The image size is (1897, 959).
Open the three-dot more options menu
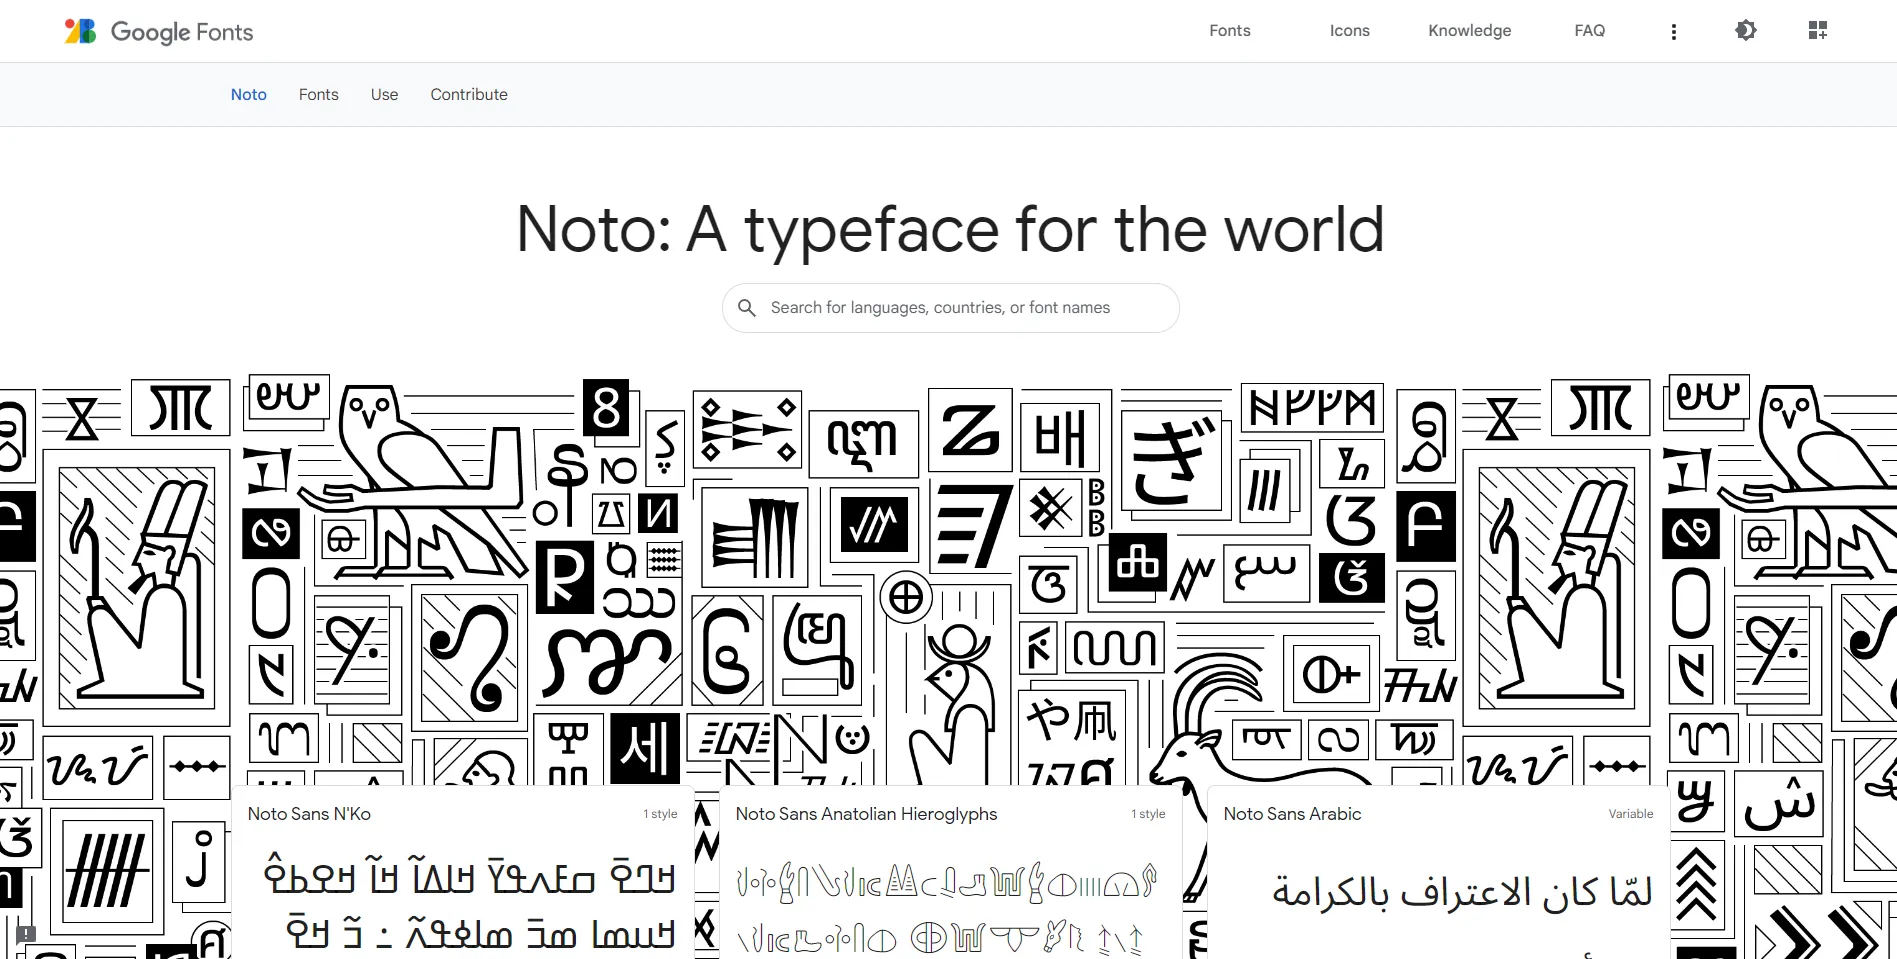click(x=1673, y=31)
